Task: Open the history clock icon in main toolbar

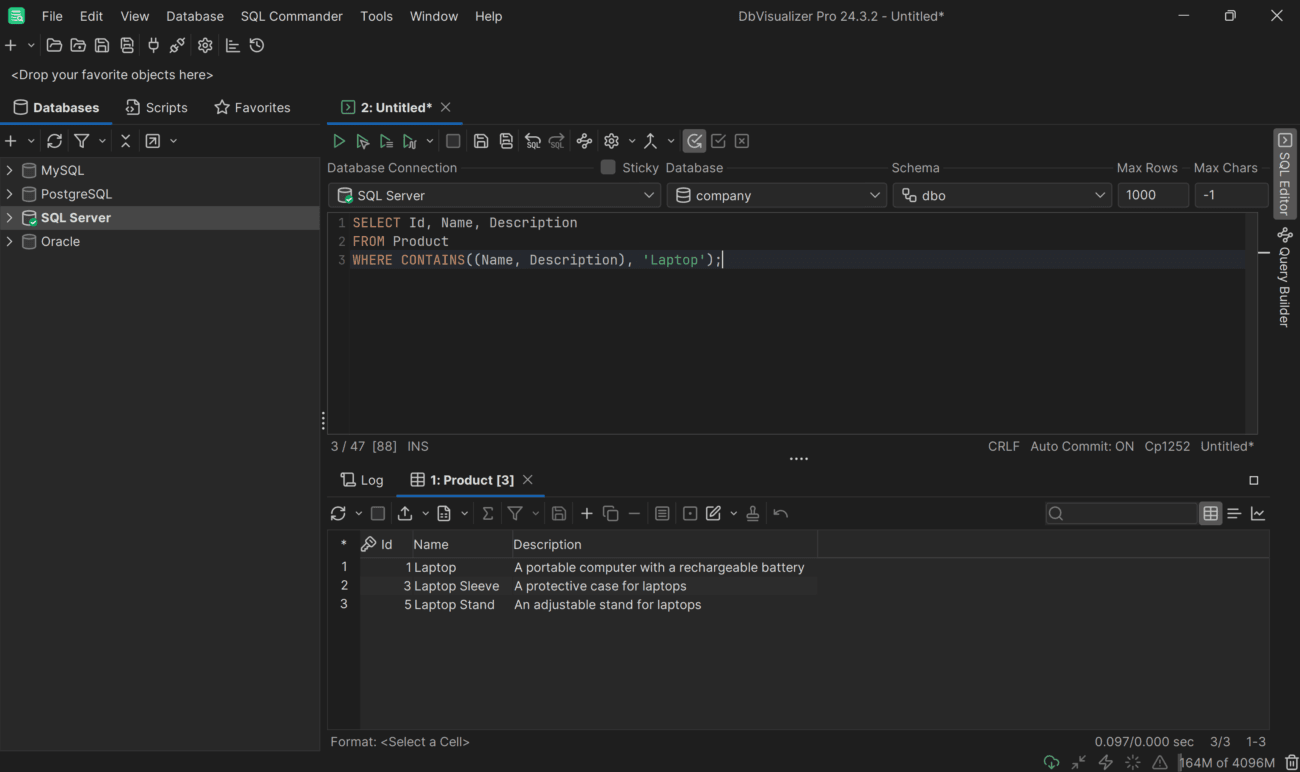Action: [257, 45]
